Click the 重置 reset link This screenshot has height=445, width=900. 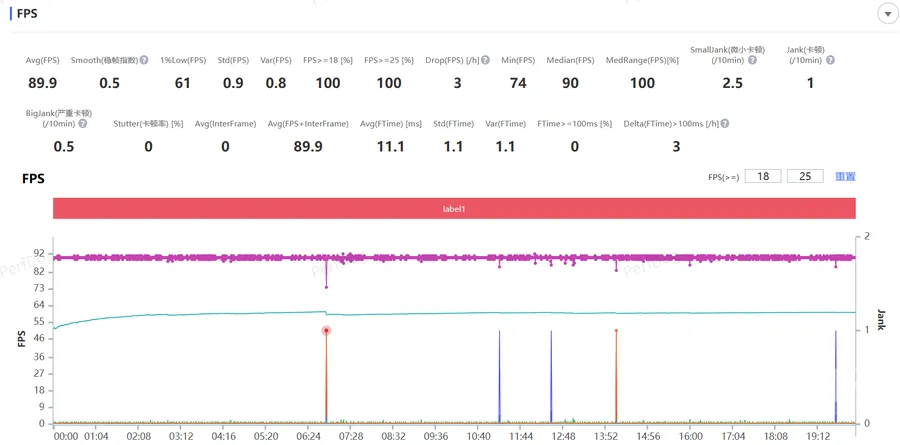(x=845, y=176)
